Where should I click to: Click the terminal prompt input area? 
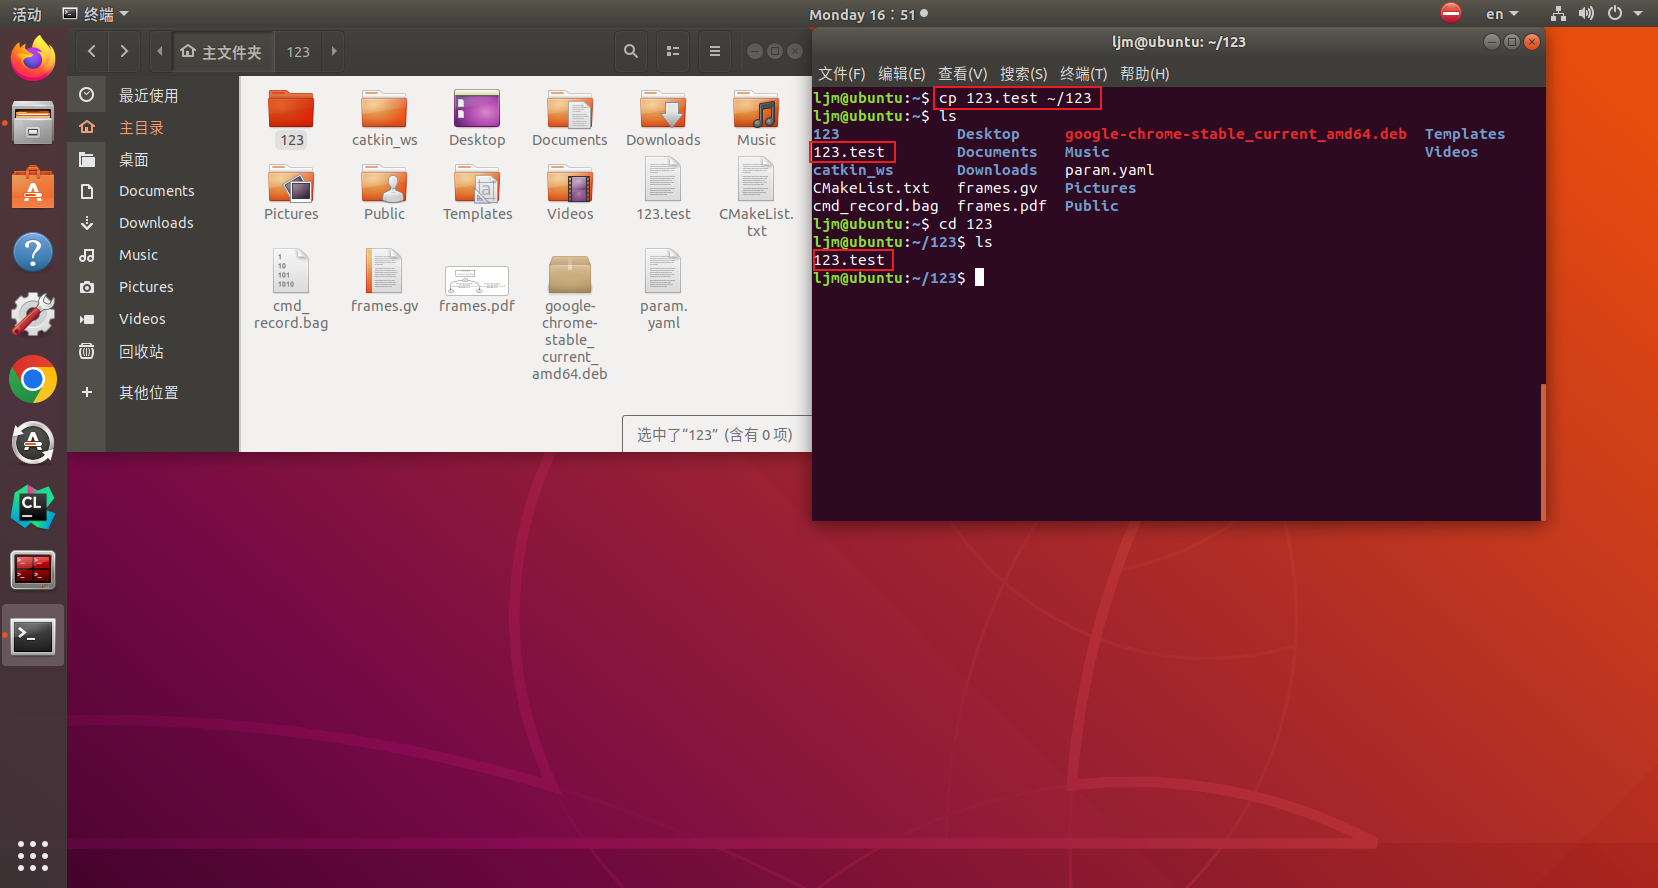click(980, 278)
